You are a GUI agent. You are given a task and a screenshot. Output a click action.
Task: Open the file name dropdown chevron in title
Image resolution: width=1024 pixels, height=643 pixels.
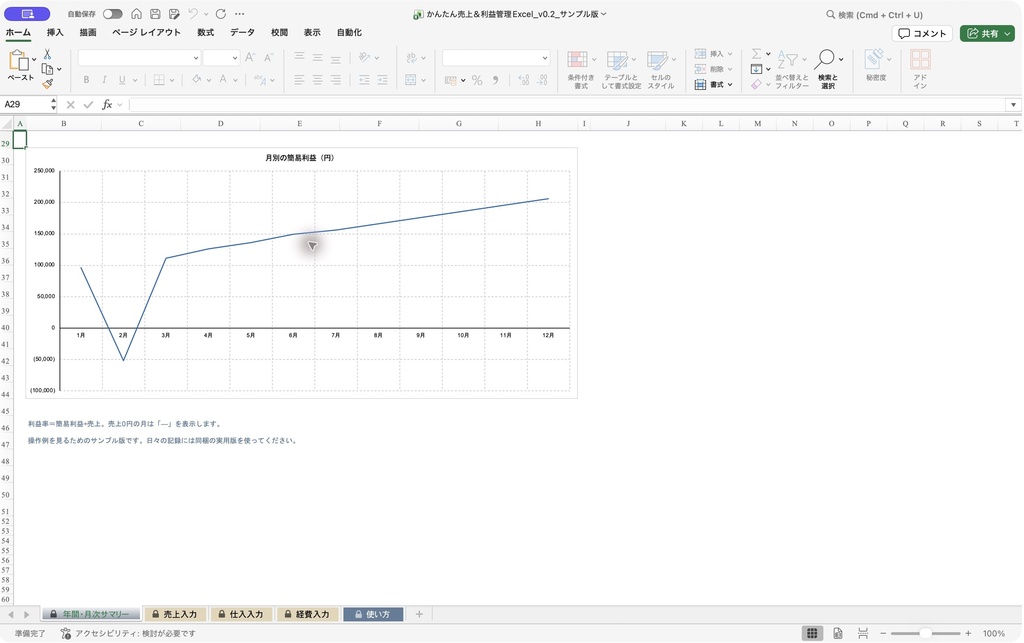(603, 14)
